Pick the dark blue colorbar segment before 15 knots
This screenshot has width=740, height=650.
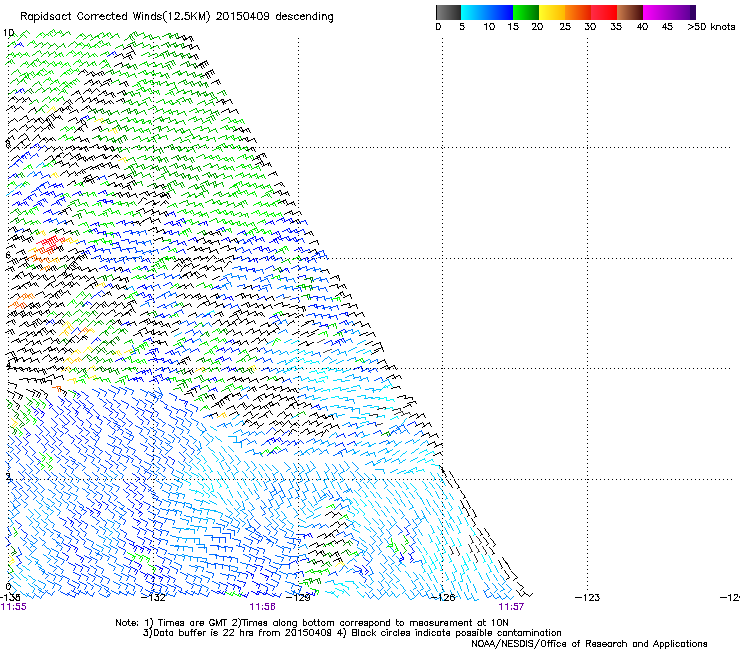(499, 12)
